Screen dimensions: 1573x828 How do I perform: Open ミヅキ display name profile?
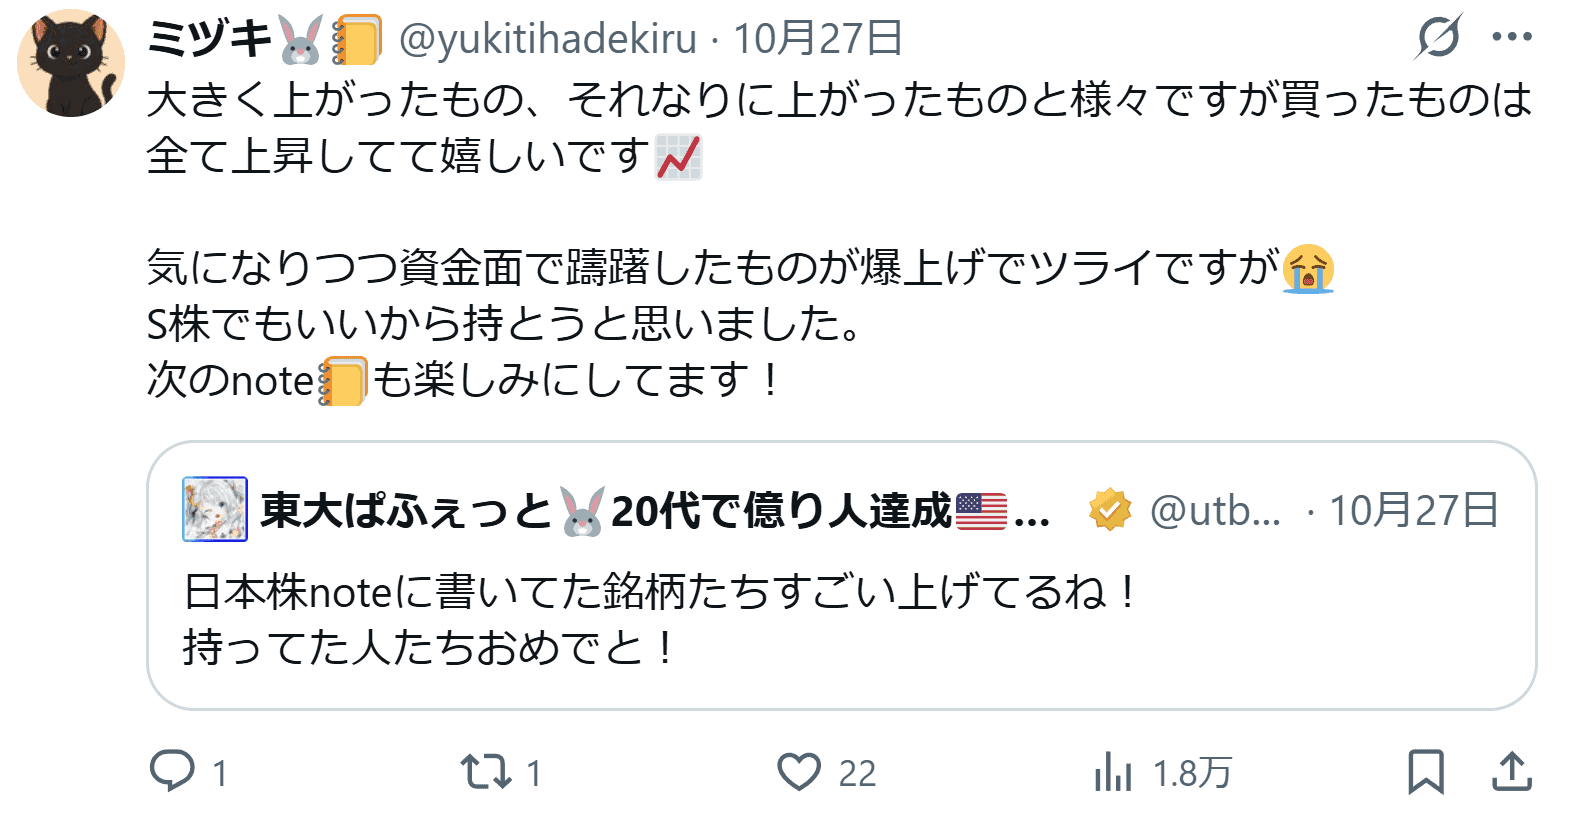pos(209,39)
